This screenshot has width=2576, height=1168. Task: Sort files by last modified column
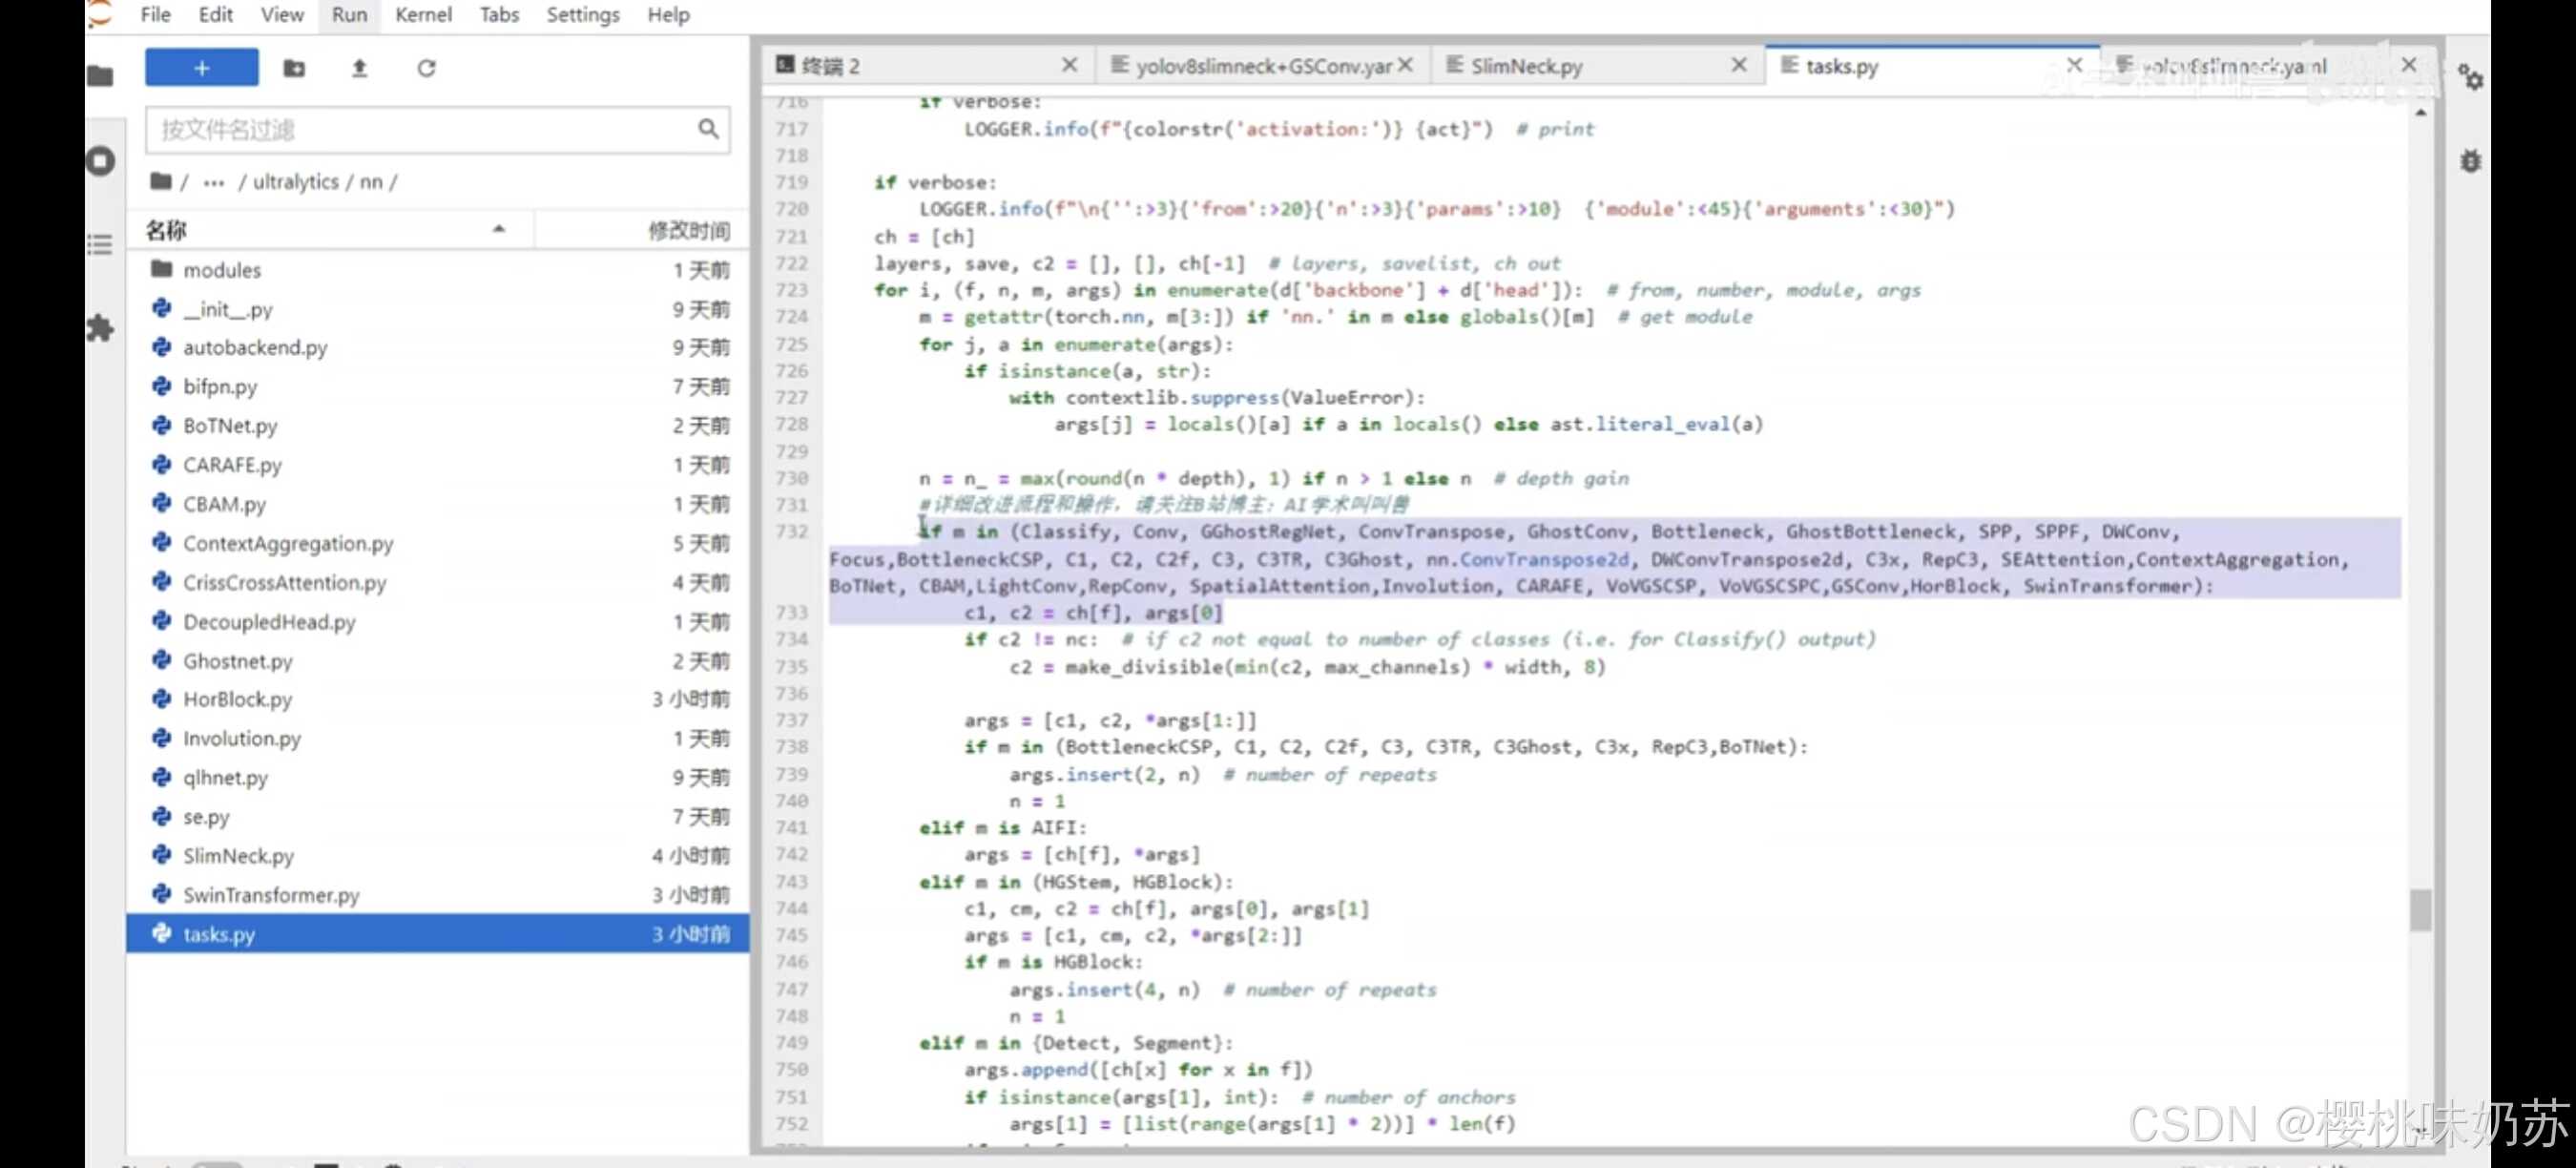[x=687, y=230]
